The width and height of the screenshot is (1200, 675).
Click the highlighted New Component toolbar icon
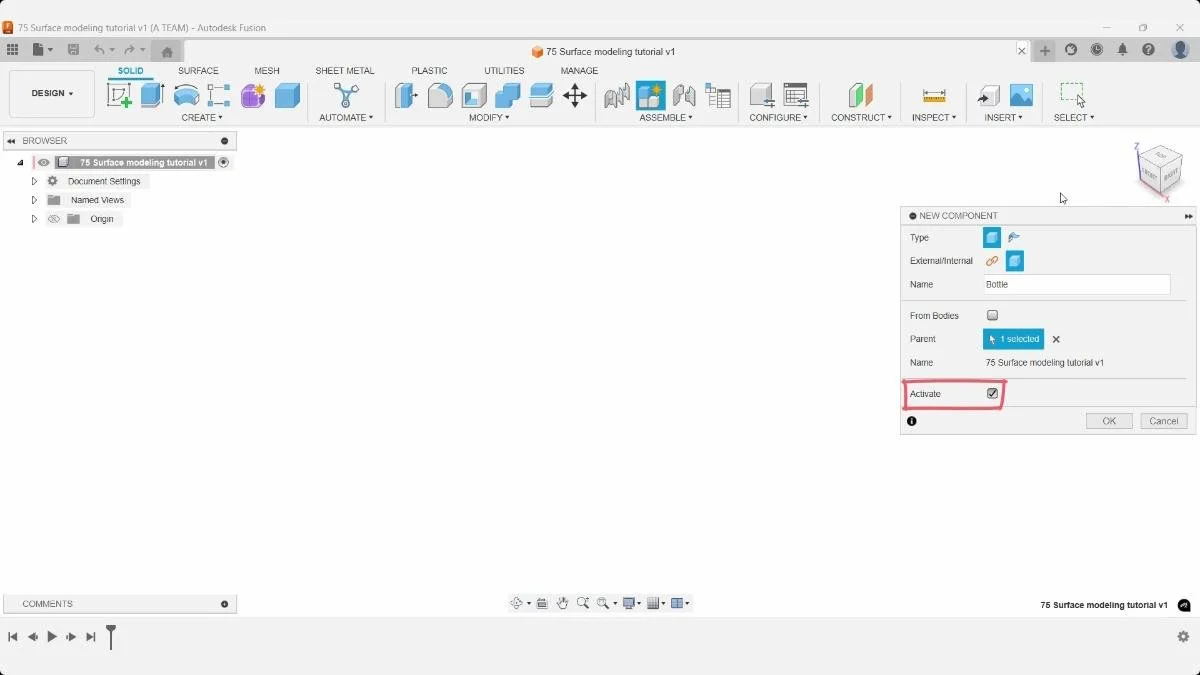pyautogui.click(x=650, y=96)
